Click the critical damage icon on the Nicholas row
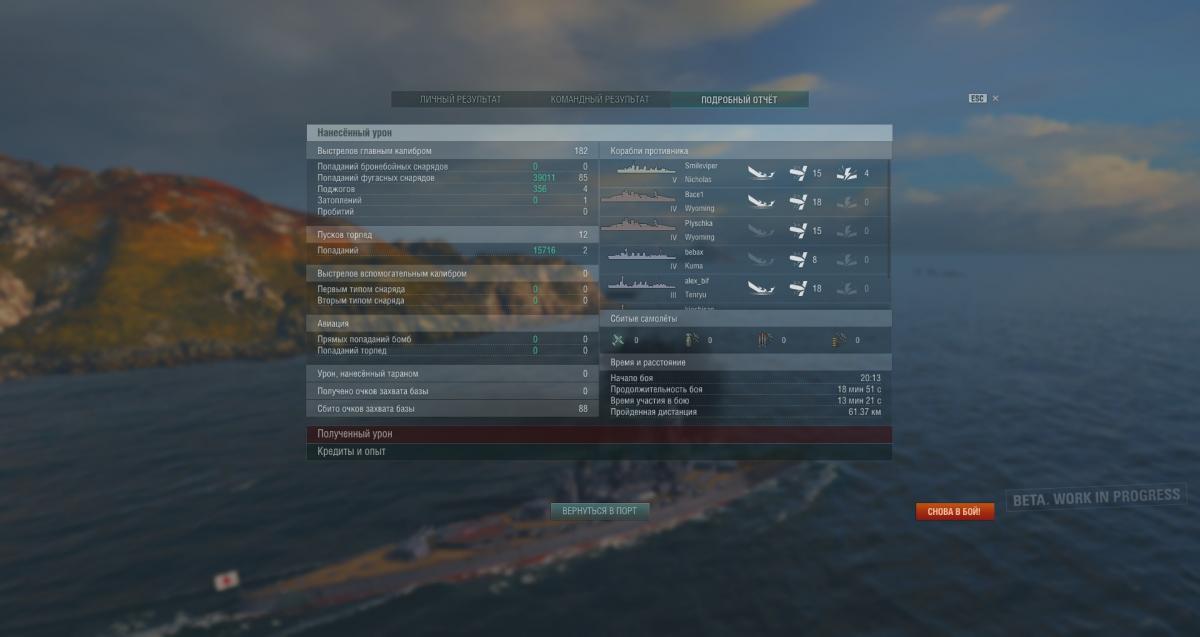This screenshot has height=637, width=1200. tap(846, 173)
